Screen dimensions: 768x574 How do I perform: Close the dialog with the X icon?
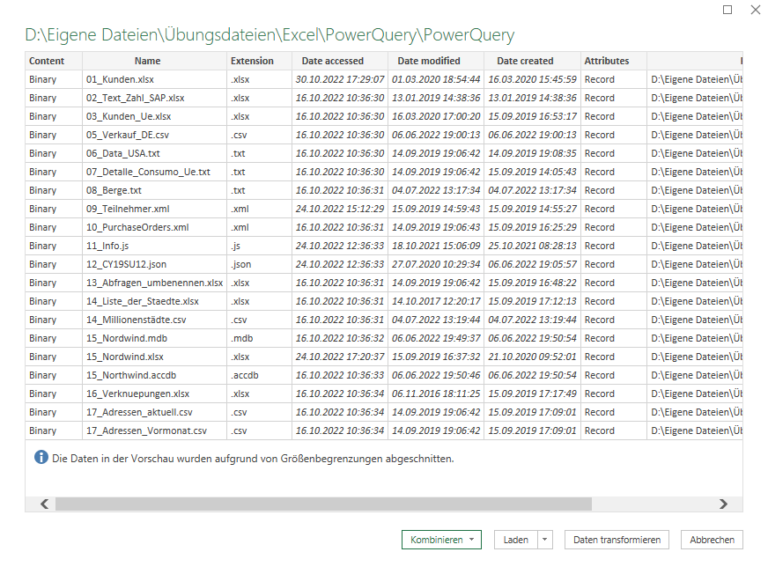pyautogui.click(x=755, y=10)
